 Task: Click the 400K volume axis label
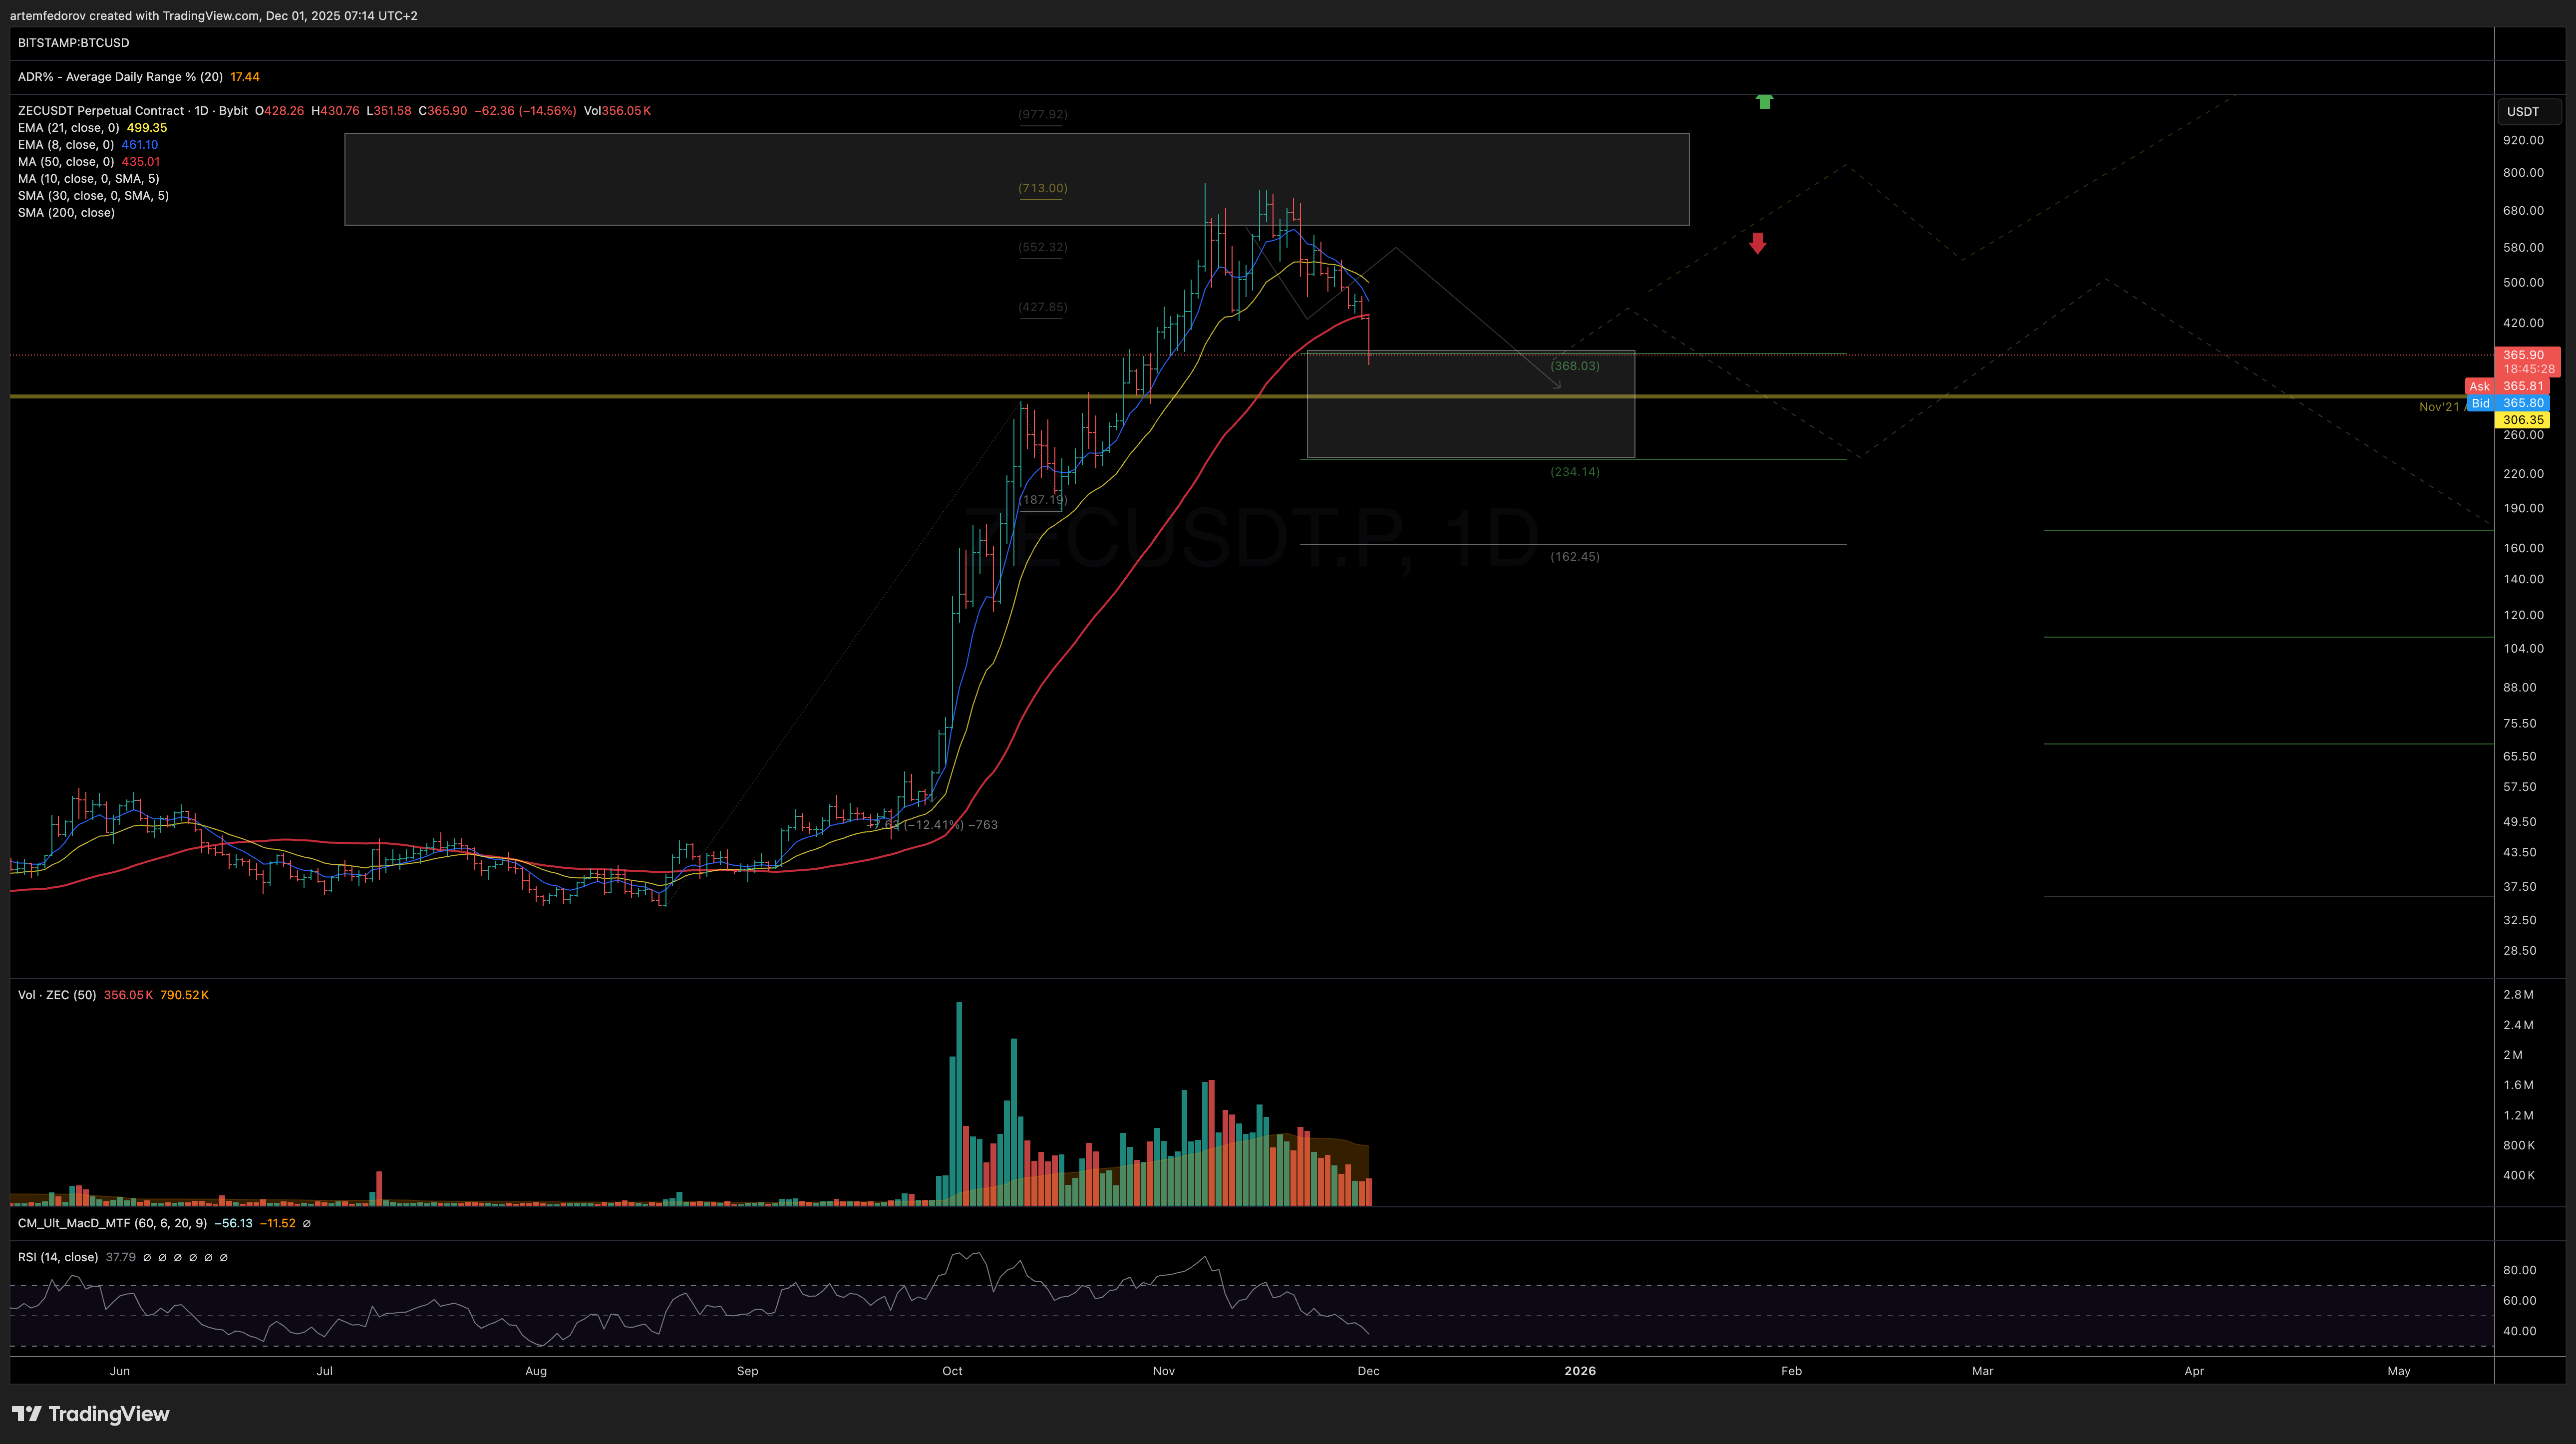pyautogui.click(x=2519, y=1176)
